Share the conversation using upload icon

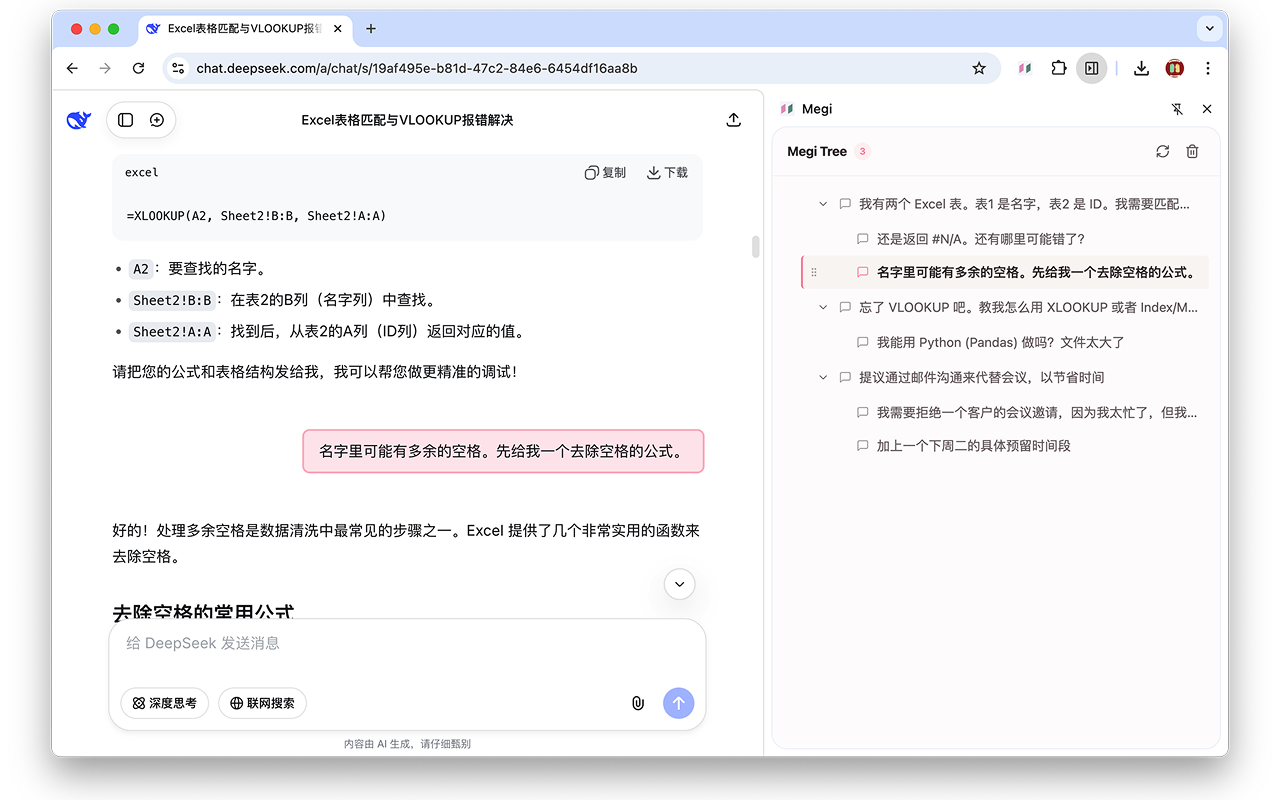[x=733, y=120]
